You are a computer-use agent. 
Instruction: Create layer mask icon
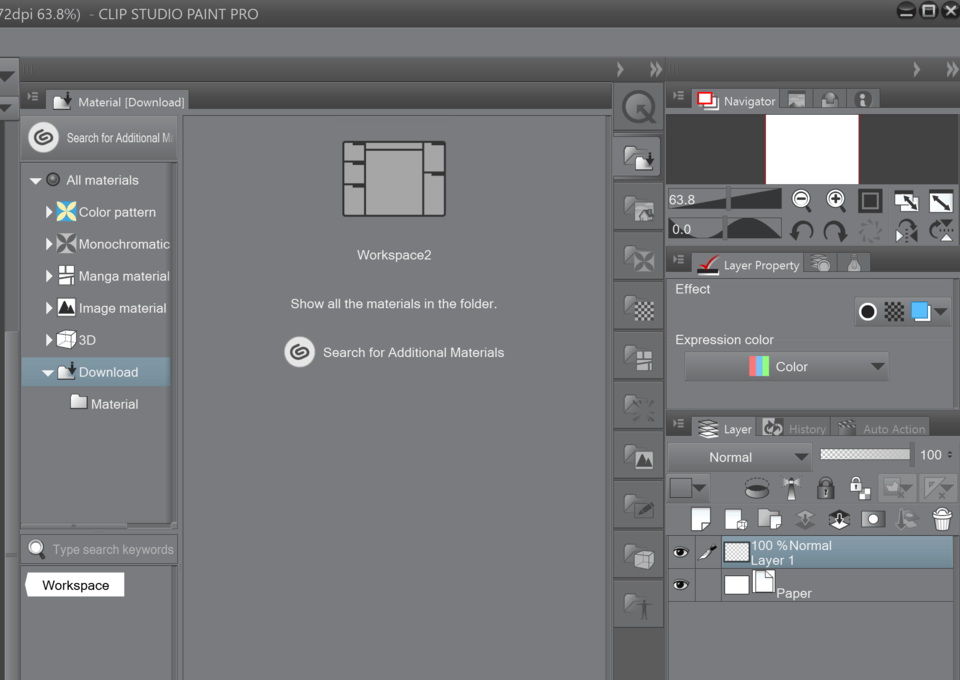pyautogui.click(x=873, y=519)
